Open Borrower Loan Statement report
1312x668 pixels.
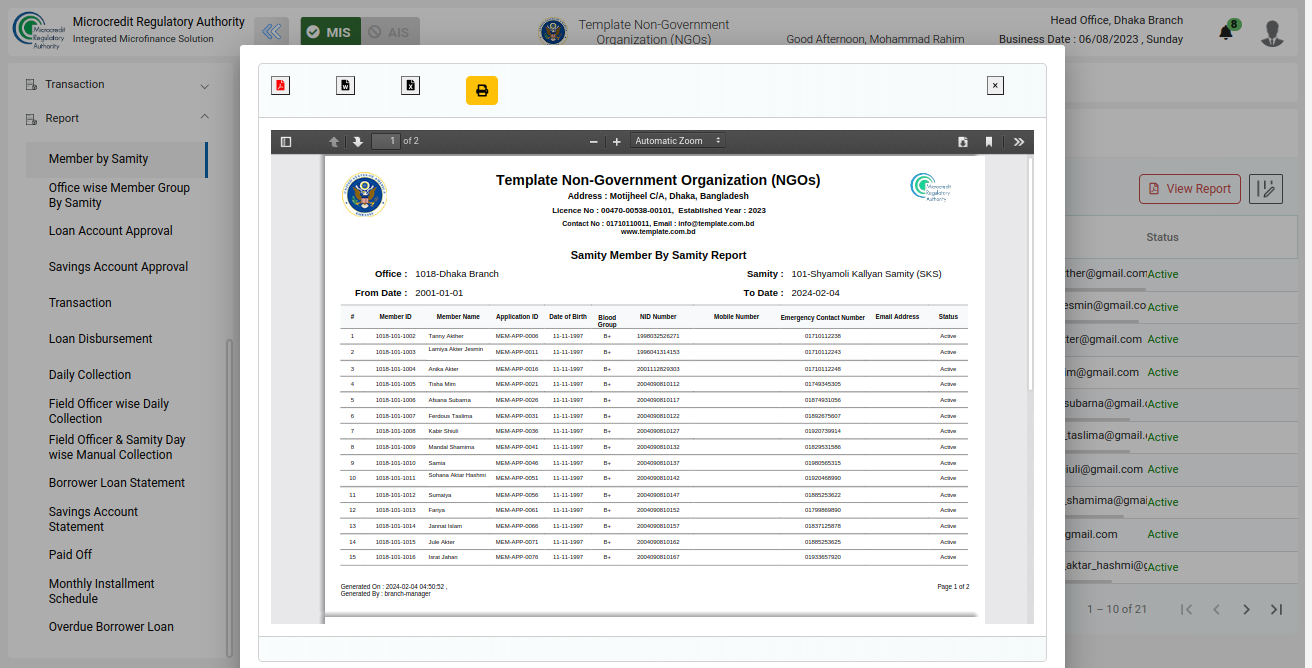[x=117, y=483]
